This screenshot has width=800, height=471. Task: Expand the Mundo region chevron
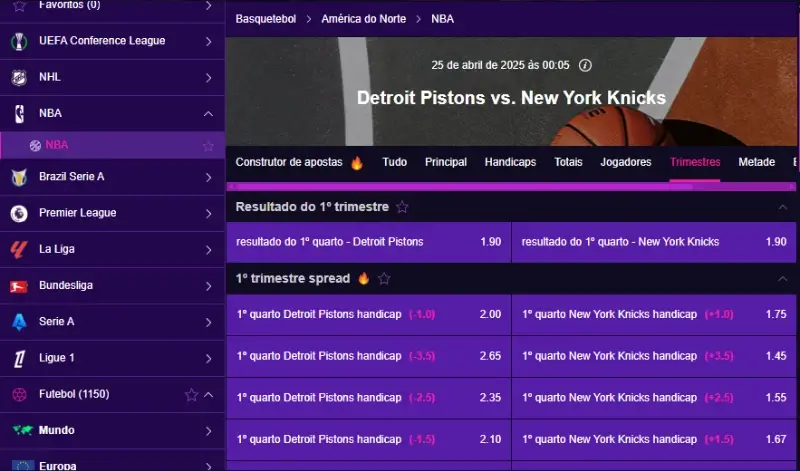(208, 431)
